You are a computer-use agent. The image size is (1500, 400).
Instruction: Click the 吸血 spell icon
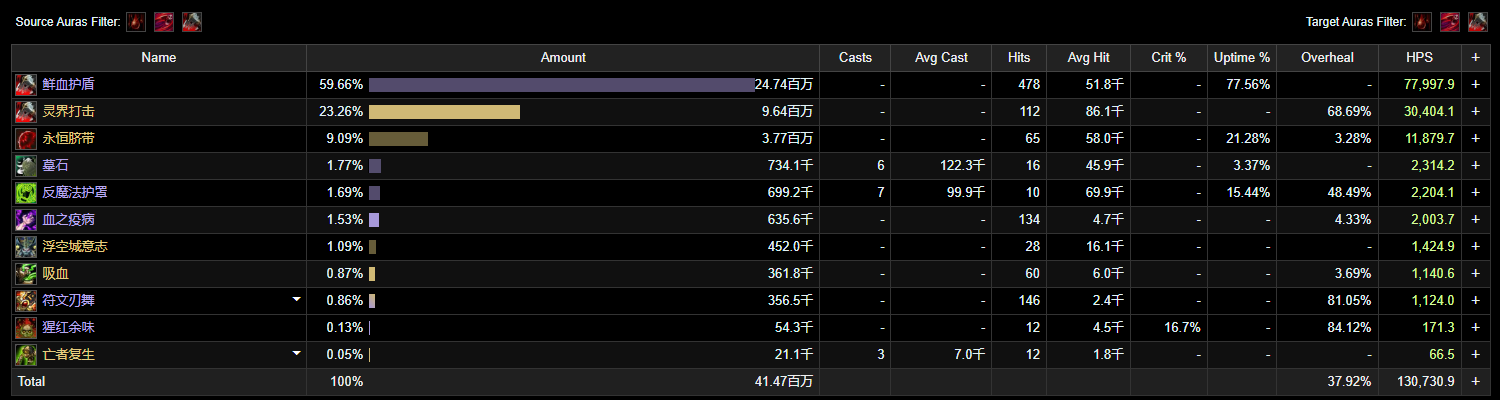coord(26,274)
